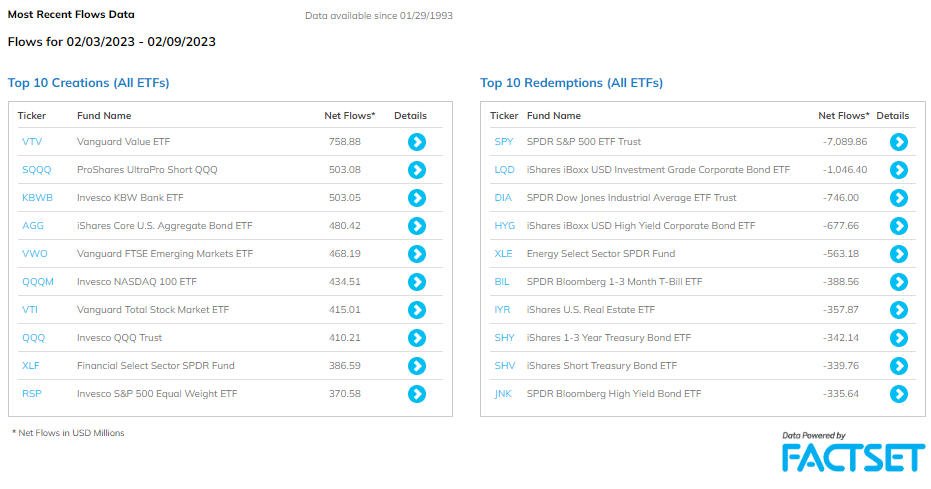Open the VWO ticker link
This screenshot has height=489, width=931.
pos(34,253)
